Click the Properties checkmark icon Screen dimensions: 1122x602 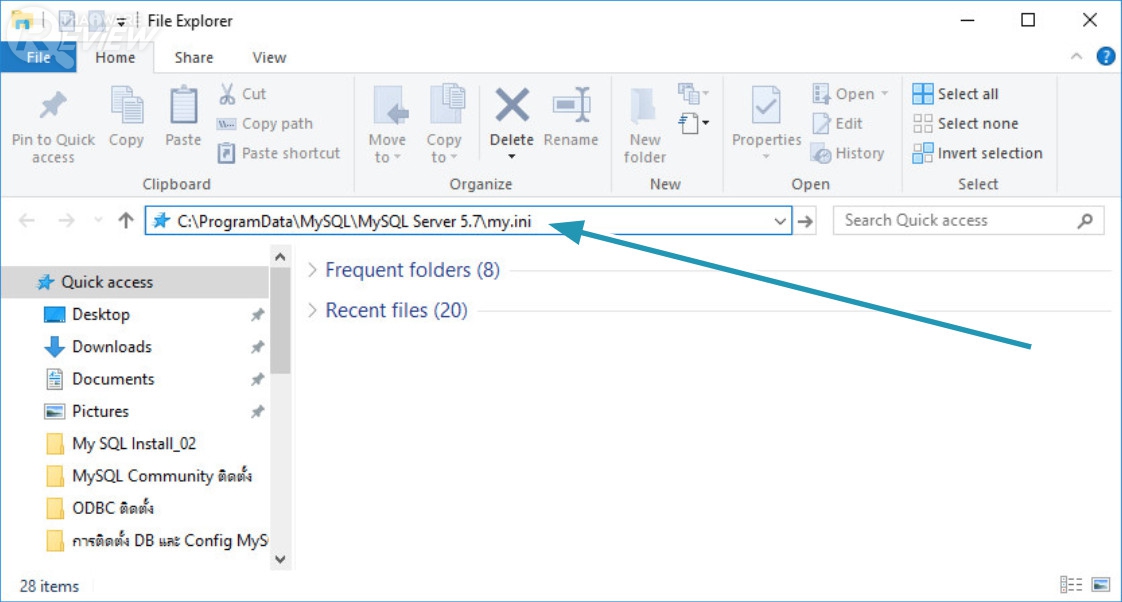(x=766, y=106)
